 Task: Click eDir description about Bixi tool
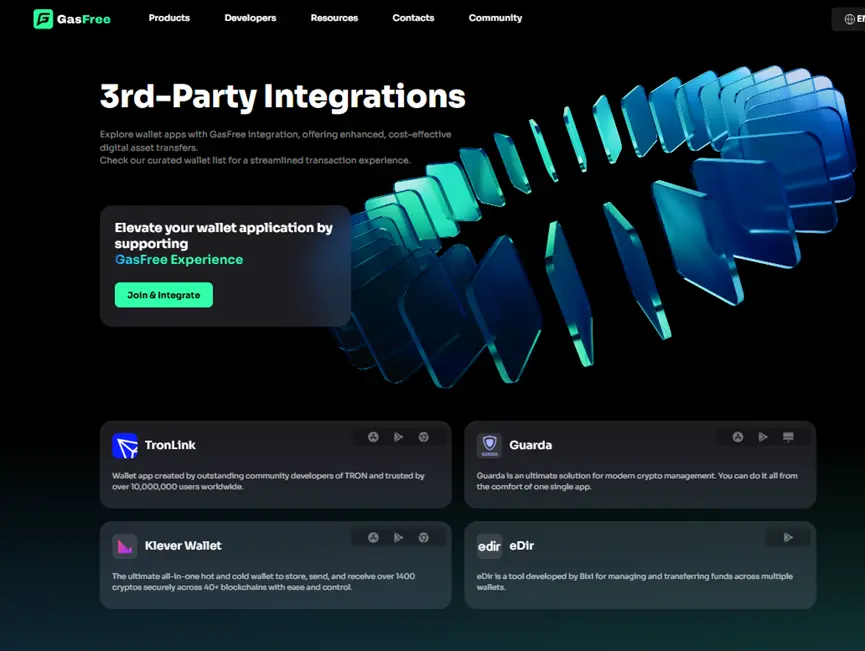[635, 581]
